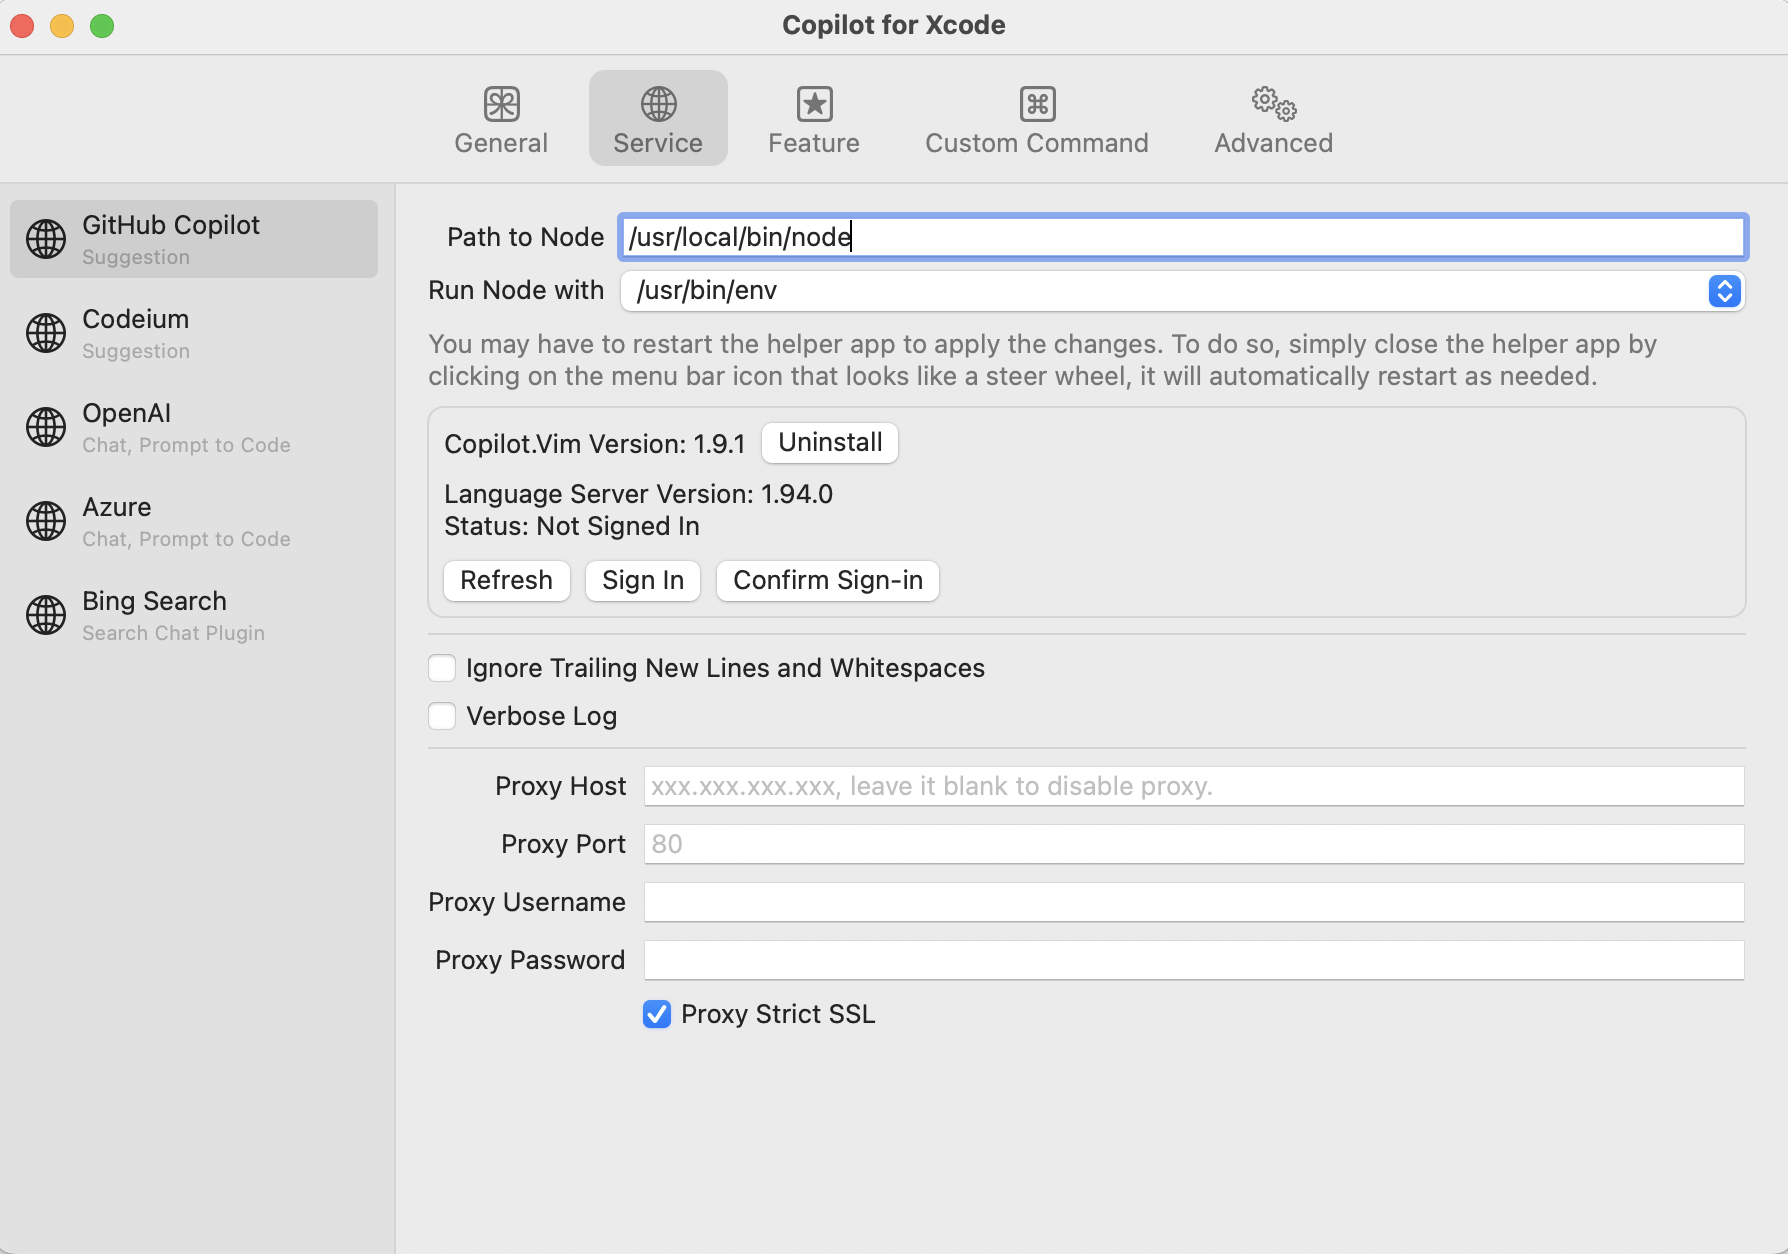The height and width of the screenshot is (1254, 1788).
Task: Select the Service tab label
Action: click(658, 143)
